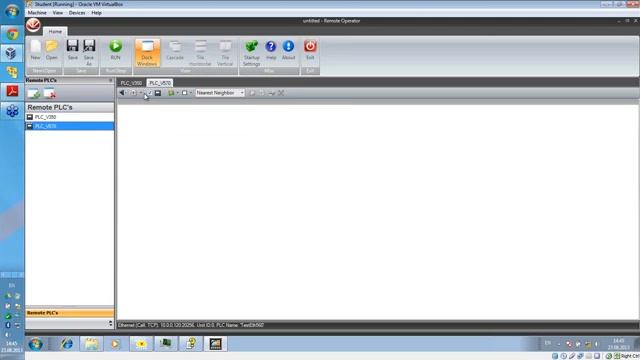
Task: Launch Internet Explorer from the guest taskbar
Action: [67, 344]
